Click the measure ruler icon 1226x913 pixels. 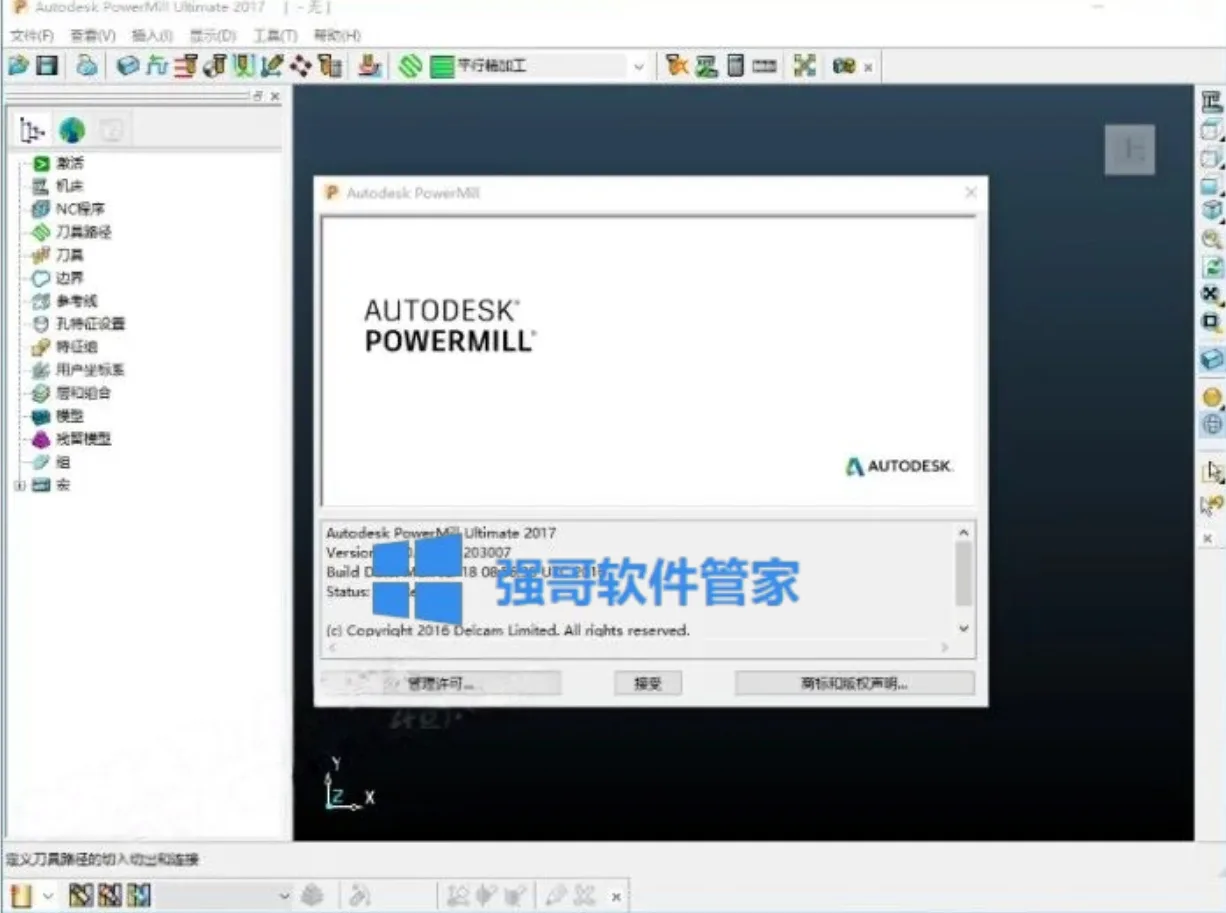click(x=764, y=66)
